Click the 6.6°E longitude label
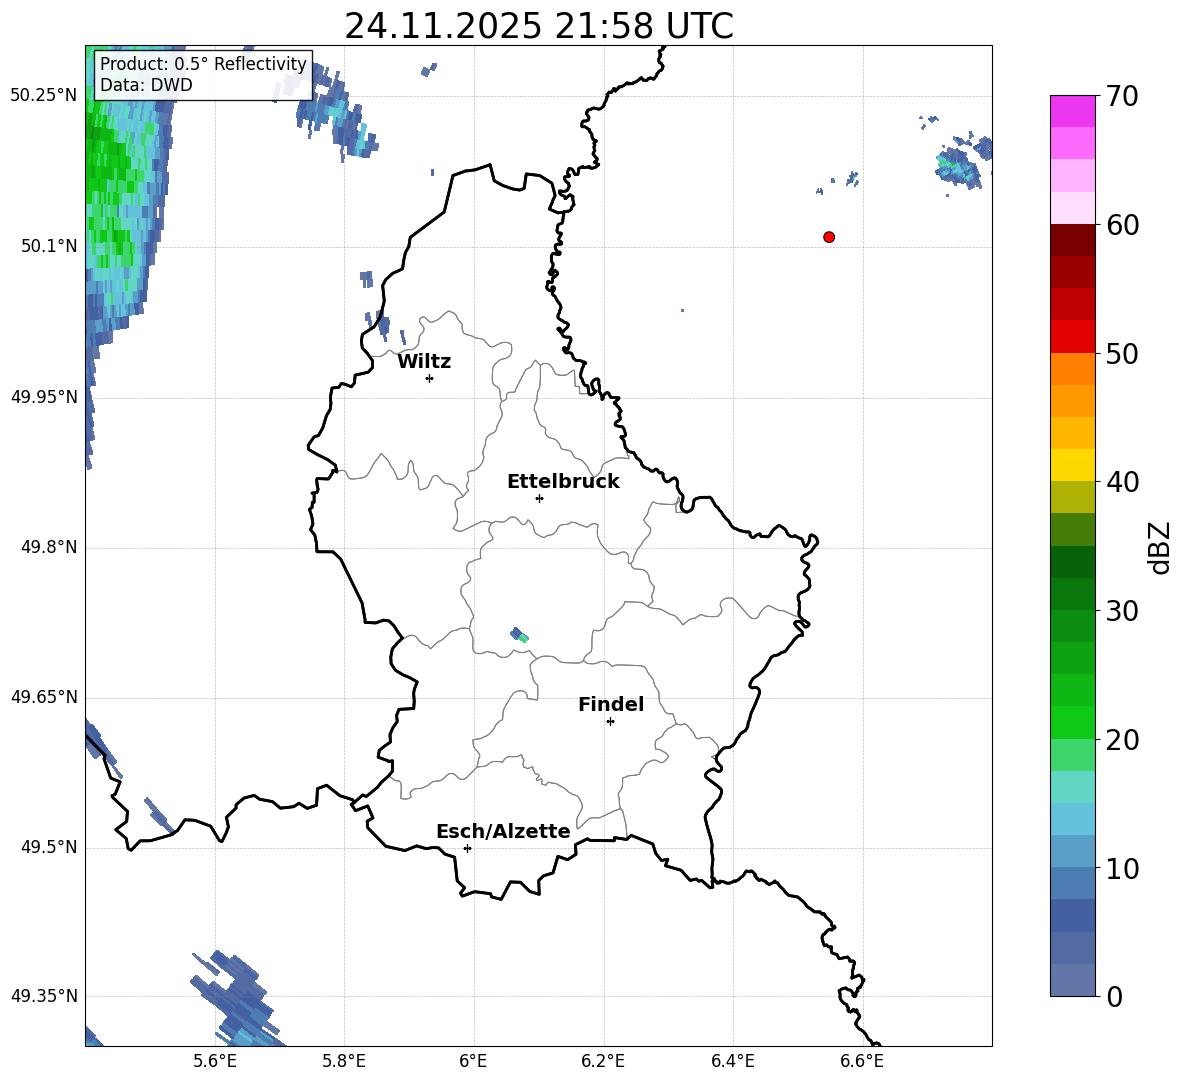The image size is (1184, 1081). click(x=862, y=1061)
